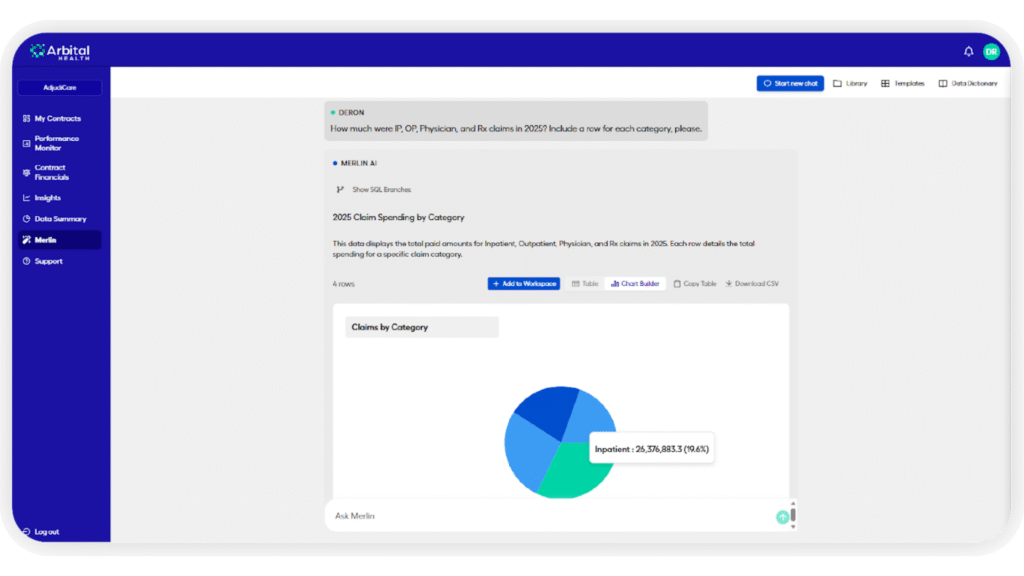Log out from the sidebar
Image resolution: width=1024 pixels, height=576 pixels.
(46, 532)
